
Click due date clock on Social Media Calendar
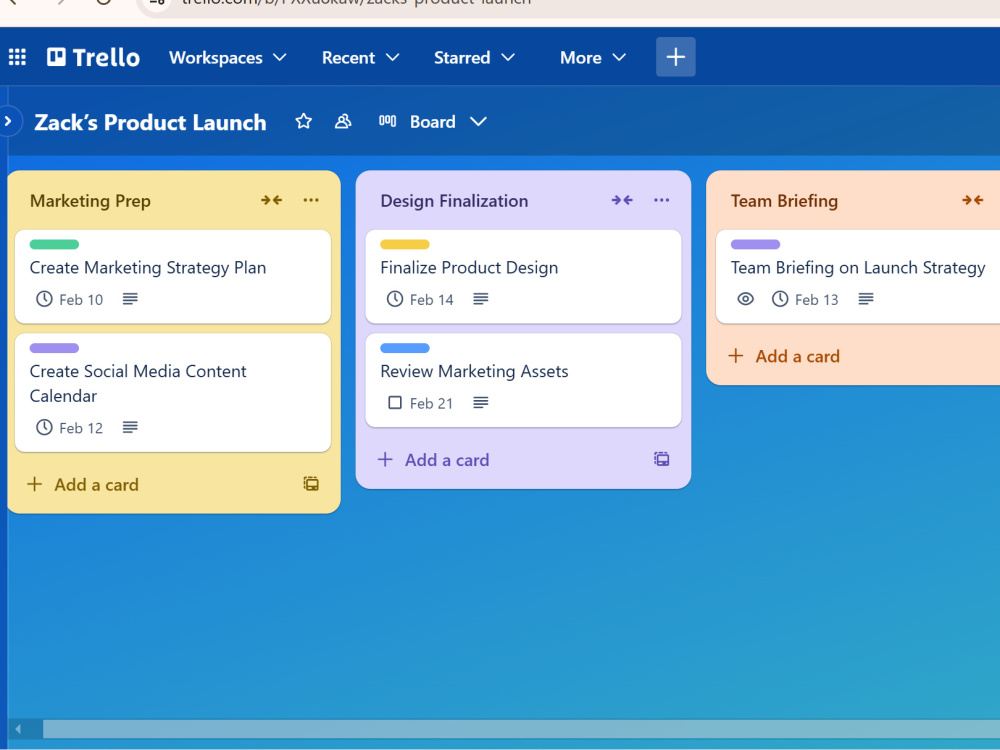point(44,427)
